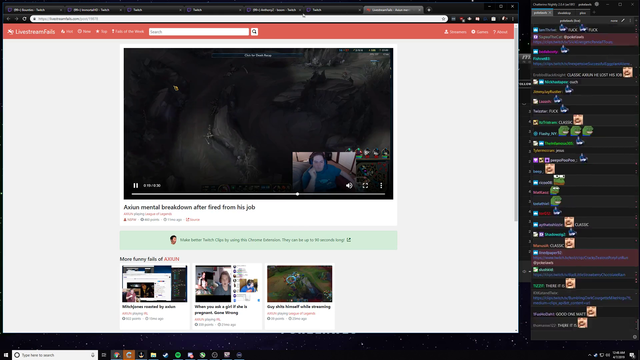Open the Chrome Extension promo banner link
This screenshot has height=360, width=640.
tap(258, 240)
